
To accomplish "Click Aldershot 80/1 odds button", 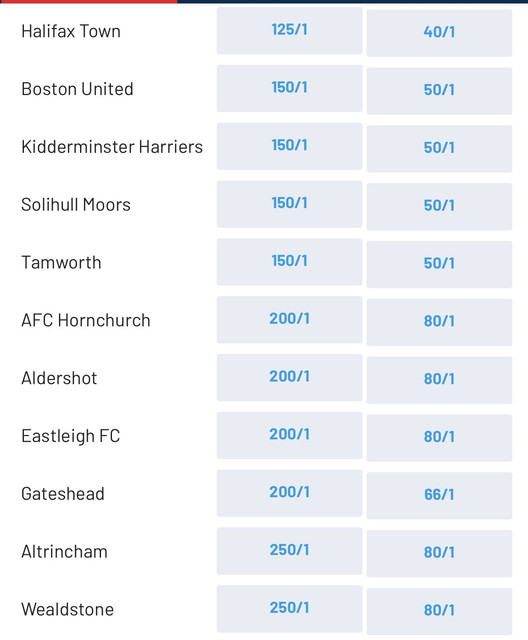I will click(x=439, y=380).
